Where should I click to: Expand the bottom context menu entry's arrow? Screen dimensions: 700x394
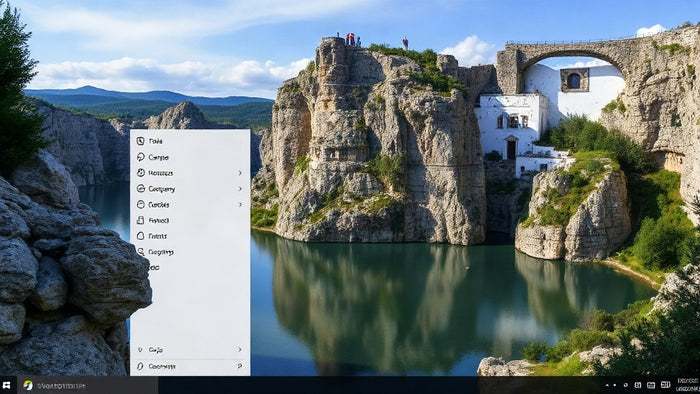(x=240, y=366)
